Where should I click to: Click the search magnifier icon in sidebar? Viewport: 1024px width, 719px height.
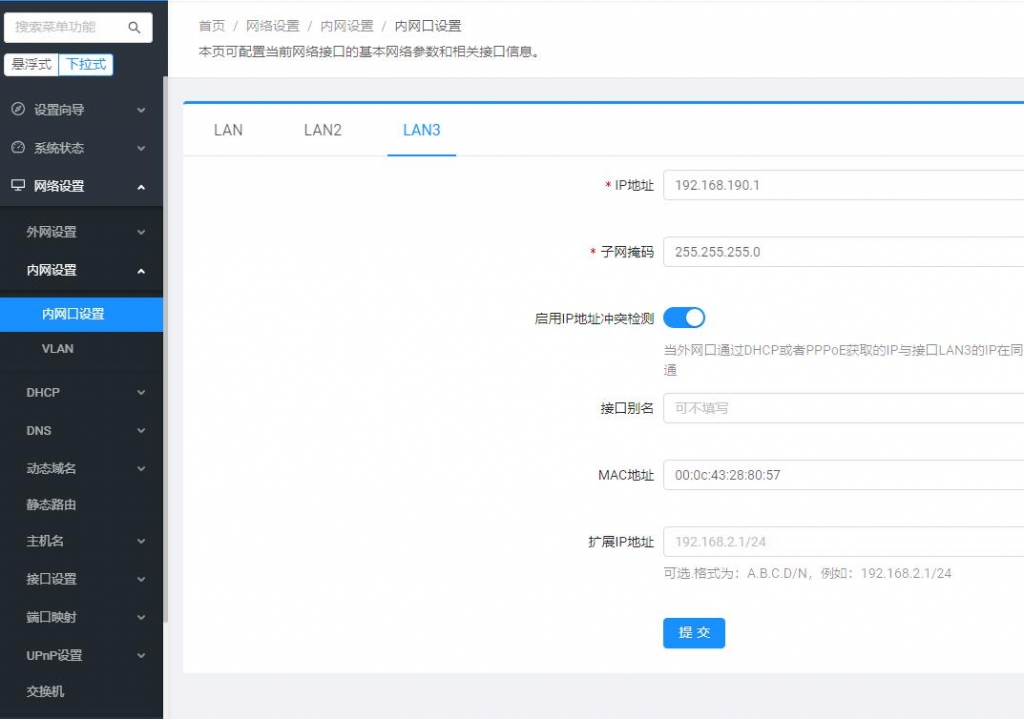tap(135, 27)
